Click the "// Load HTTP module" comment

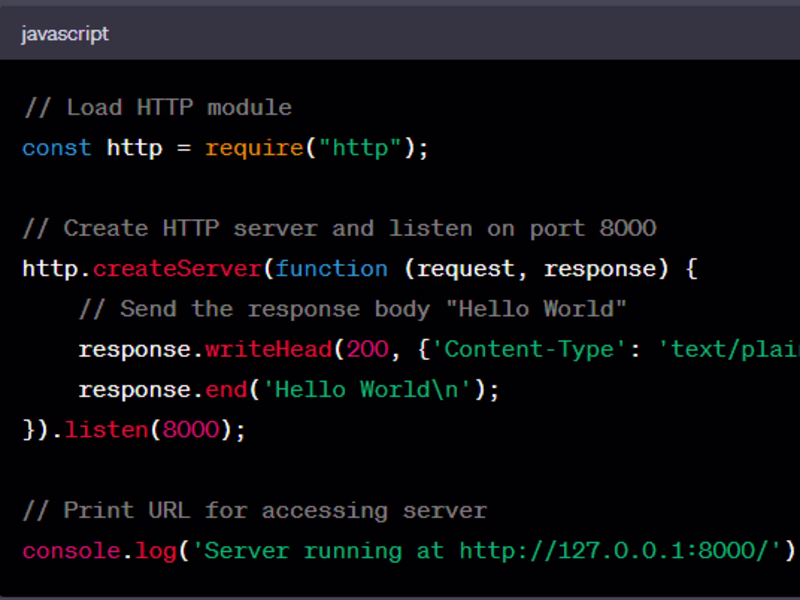(x=157, y=107)
